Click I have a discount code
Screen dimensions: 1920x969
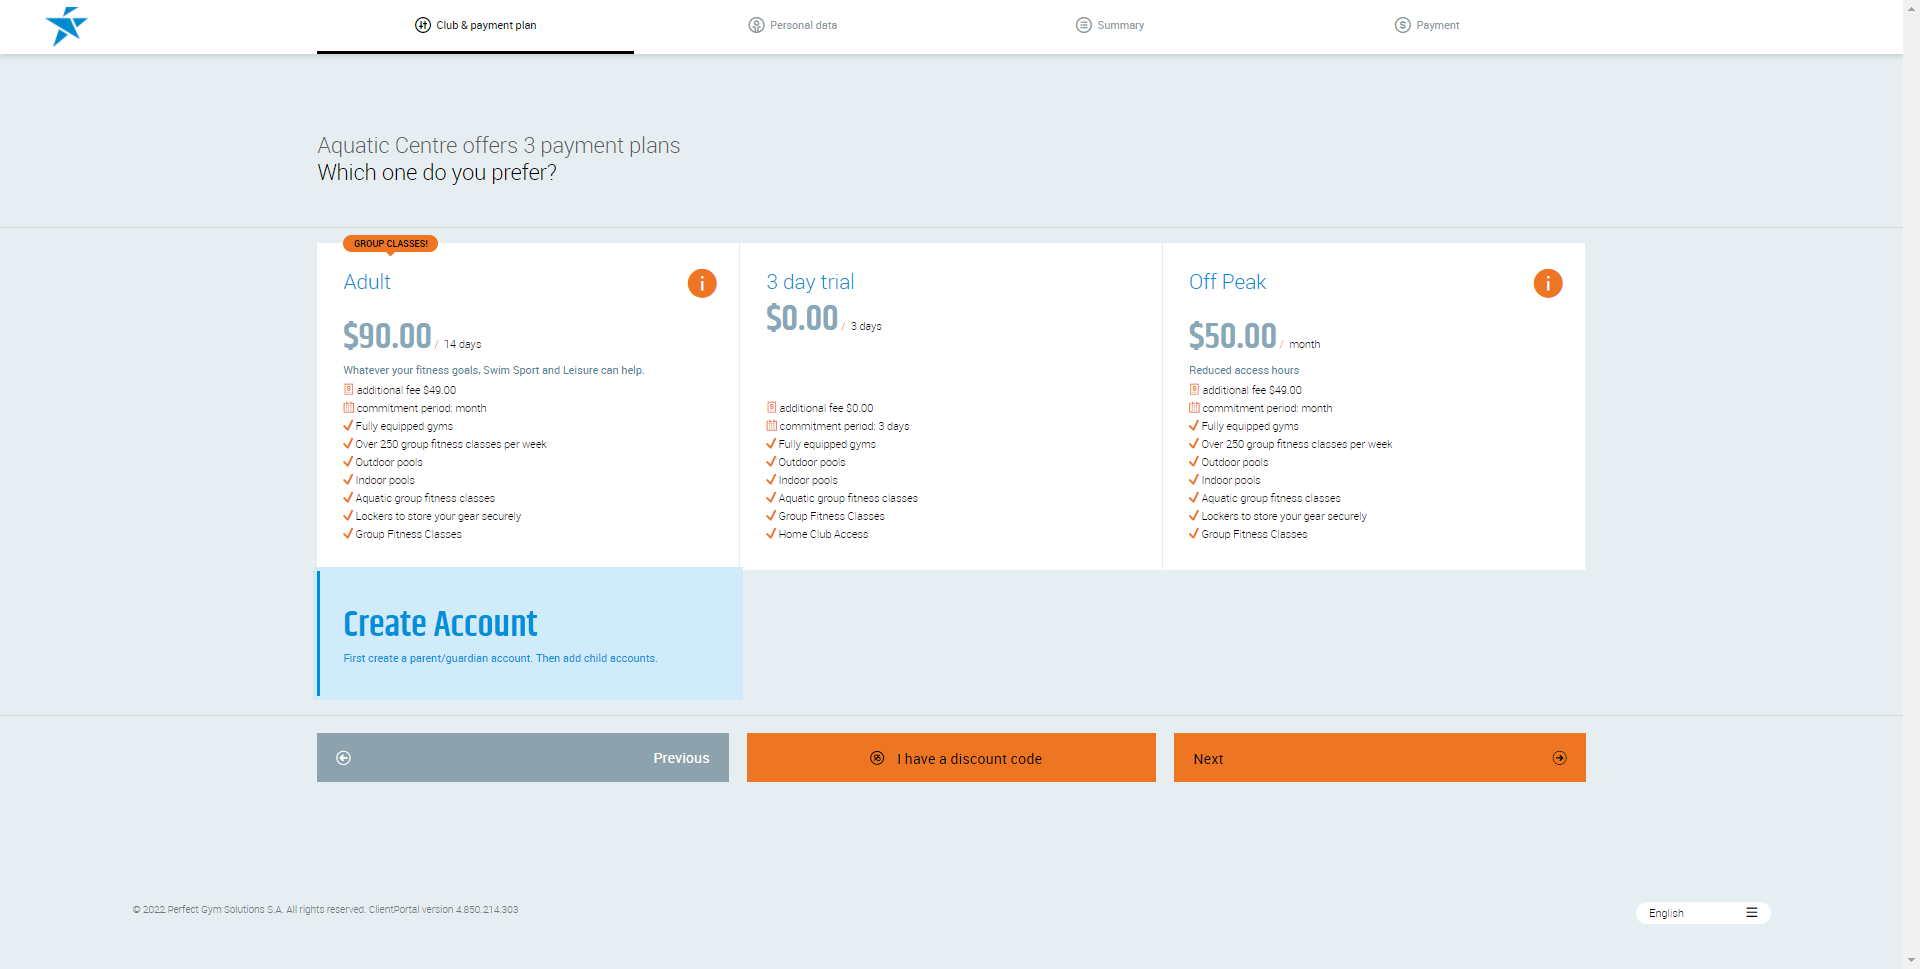point(968,759)
